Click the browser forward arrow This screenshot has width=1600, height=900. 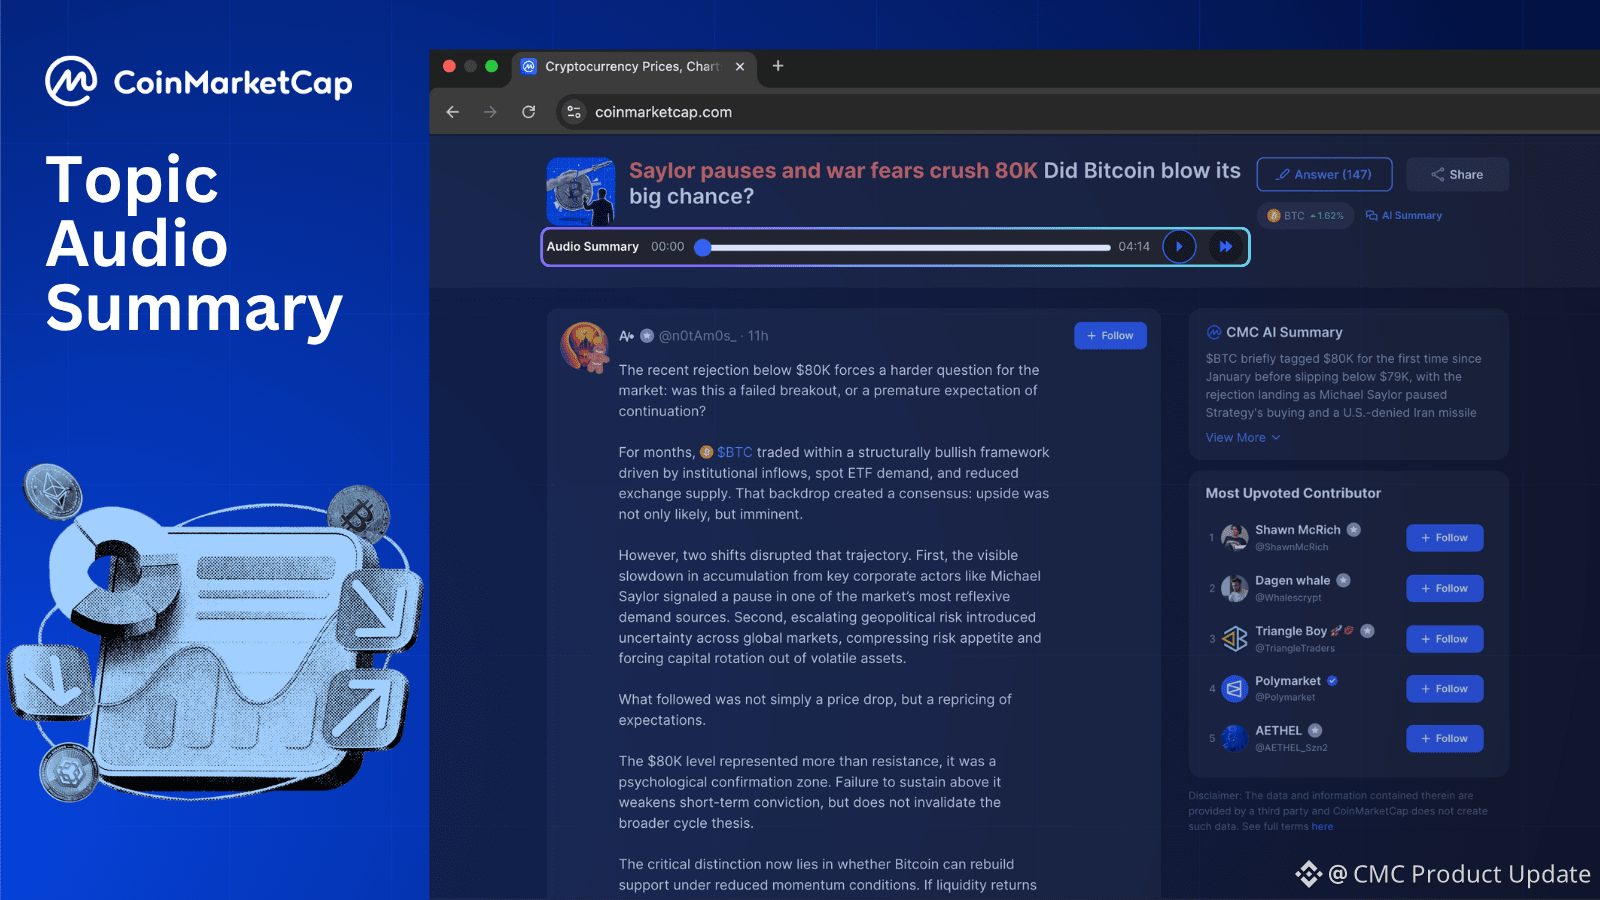coord(490,112)
